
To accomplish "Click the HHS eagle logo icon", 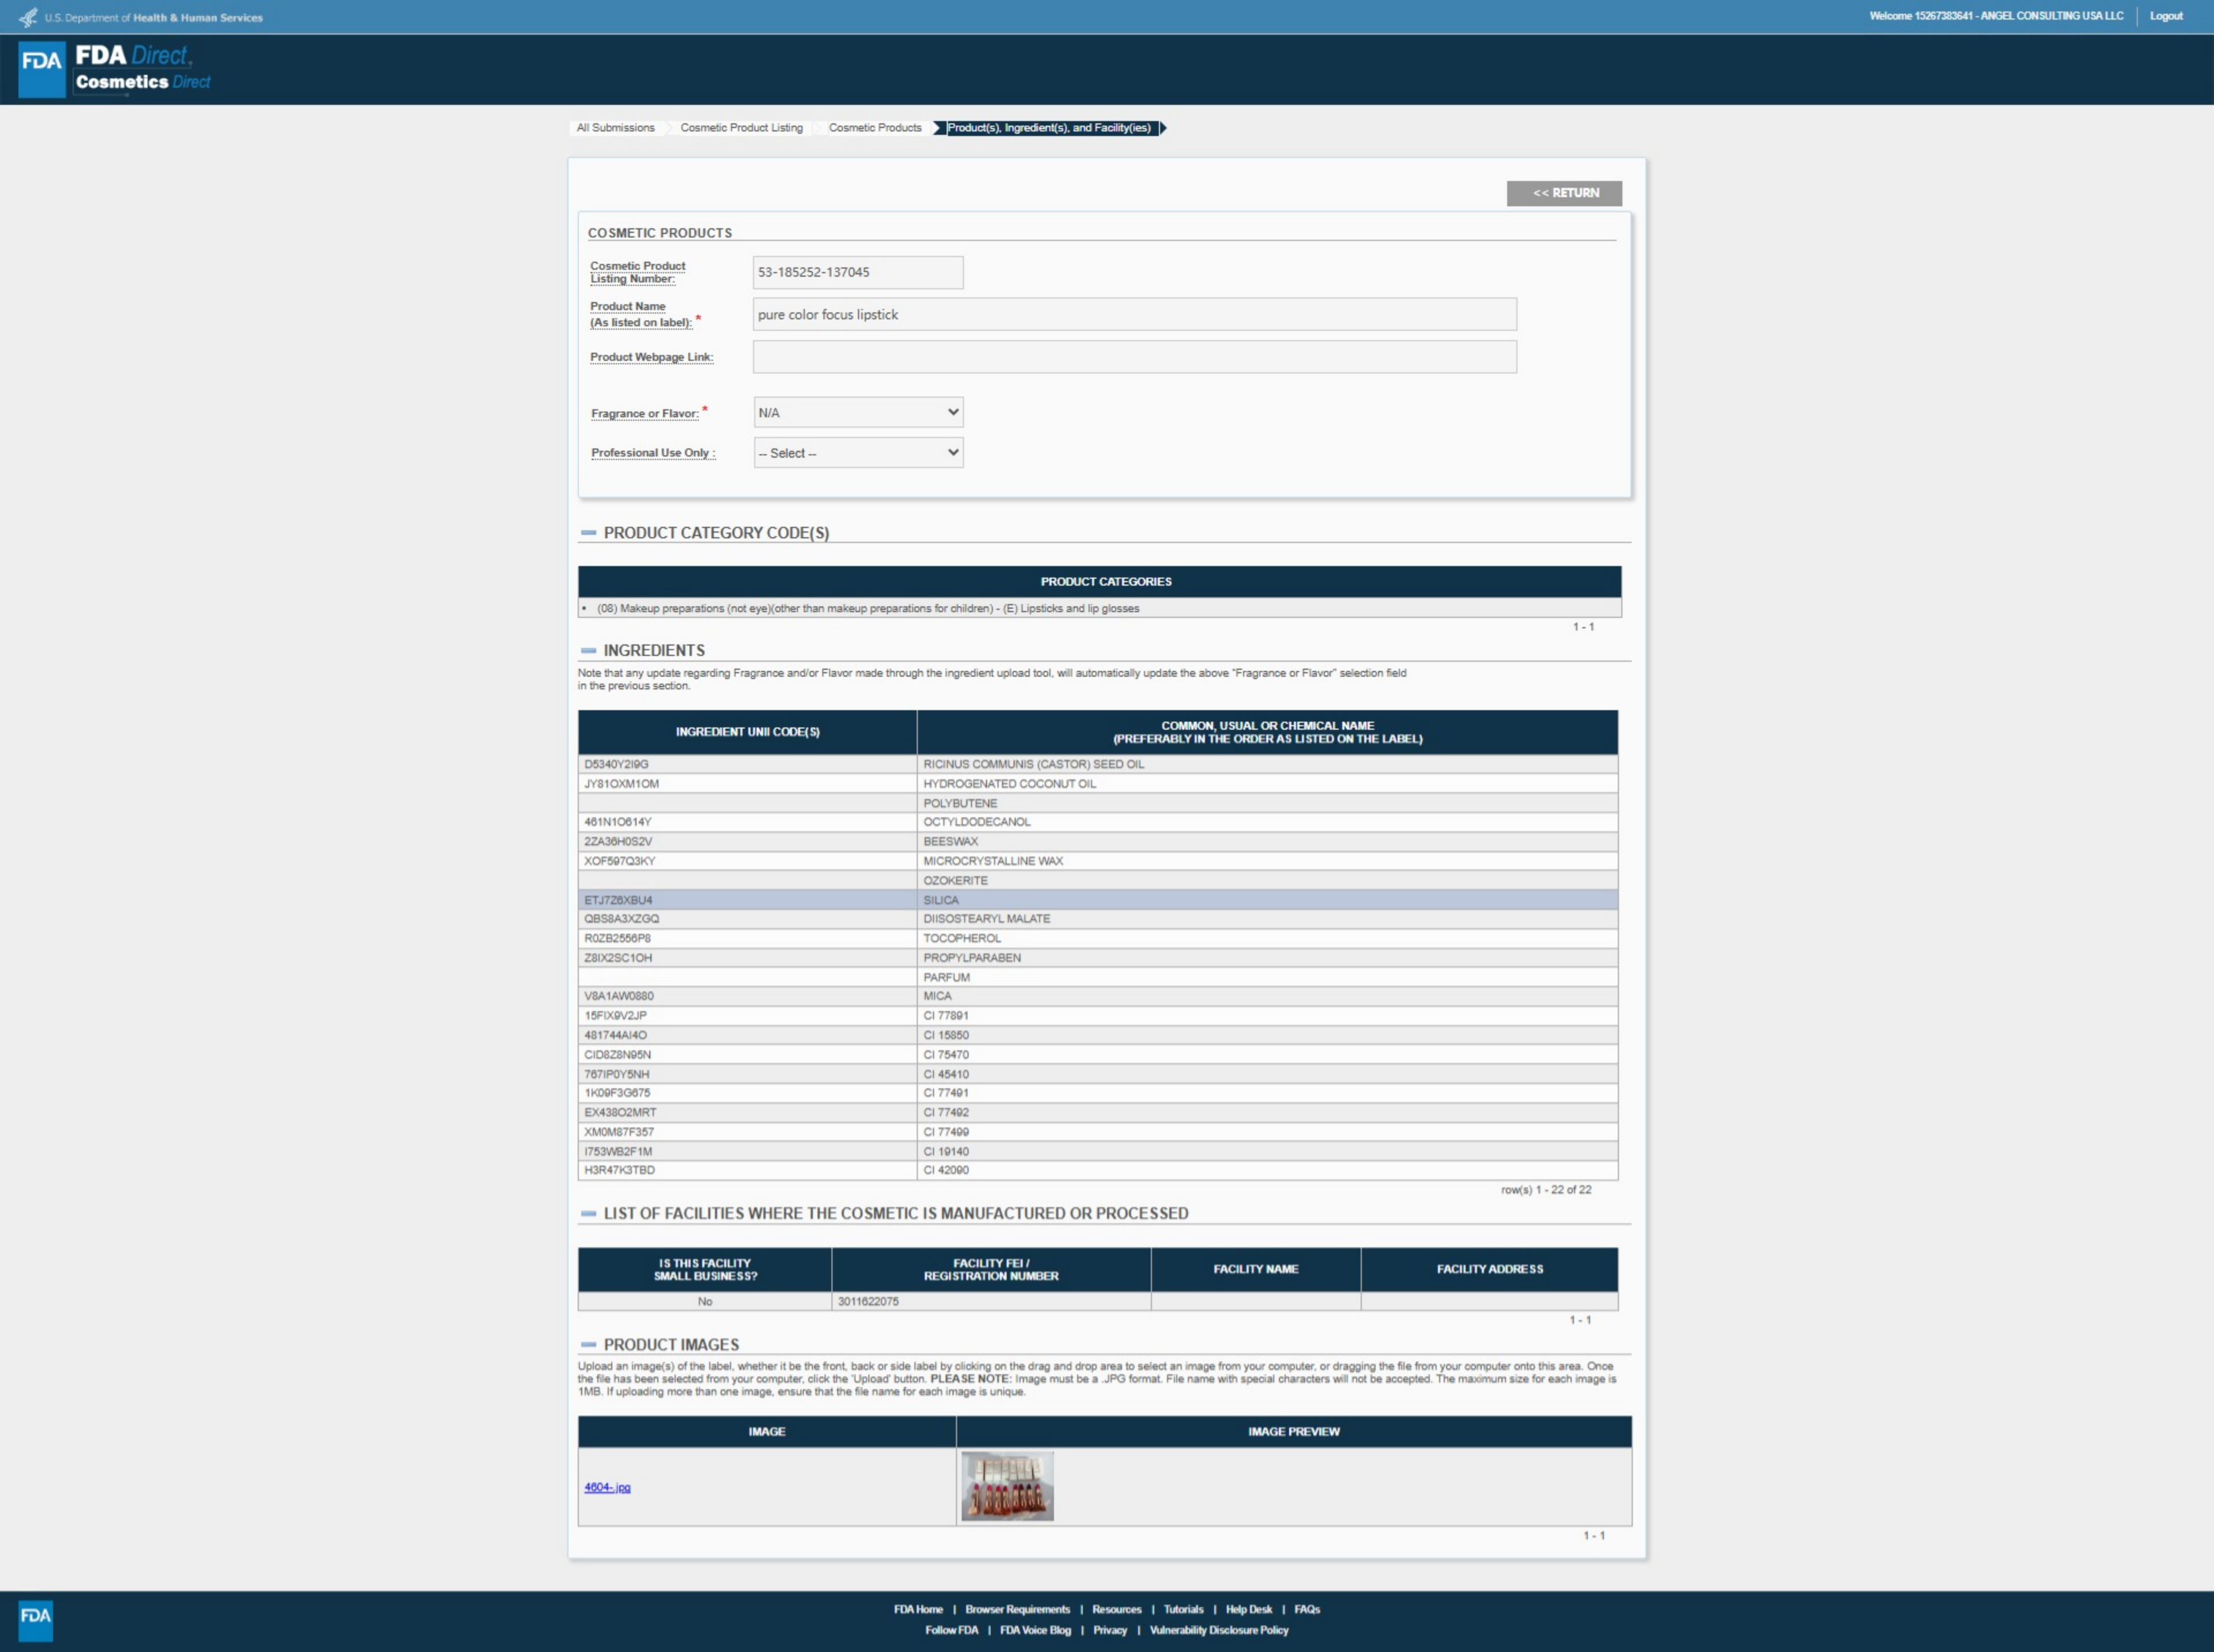I will click(28, 17).
